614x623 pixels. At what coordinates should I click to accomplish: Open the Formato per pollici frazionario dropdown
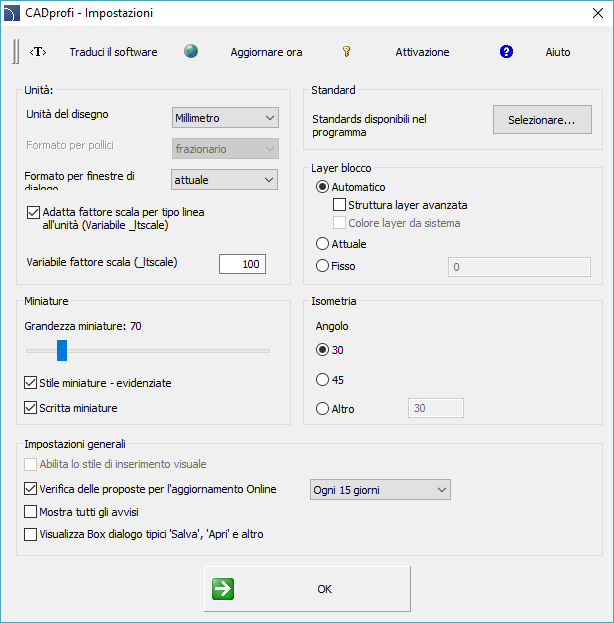coord(225,149)
